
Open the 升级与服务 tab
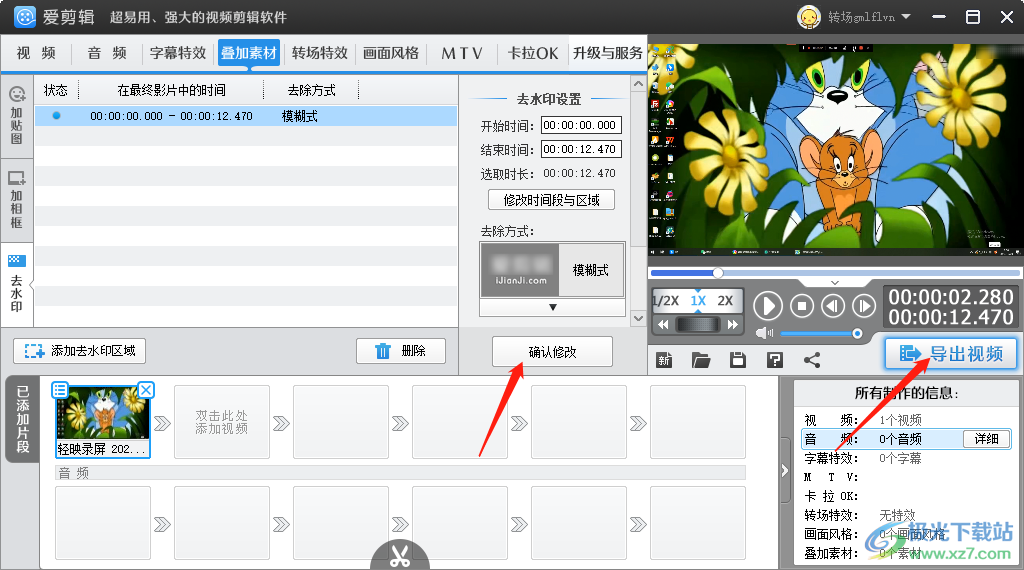[607, 53]
